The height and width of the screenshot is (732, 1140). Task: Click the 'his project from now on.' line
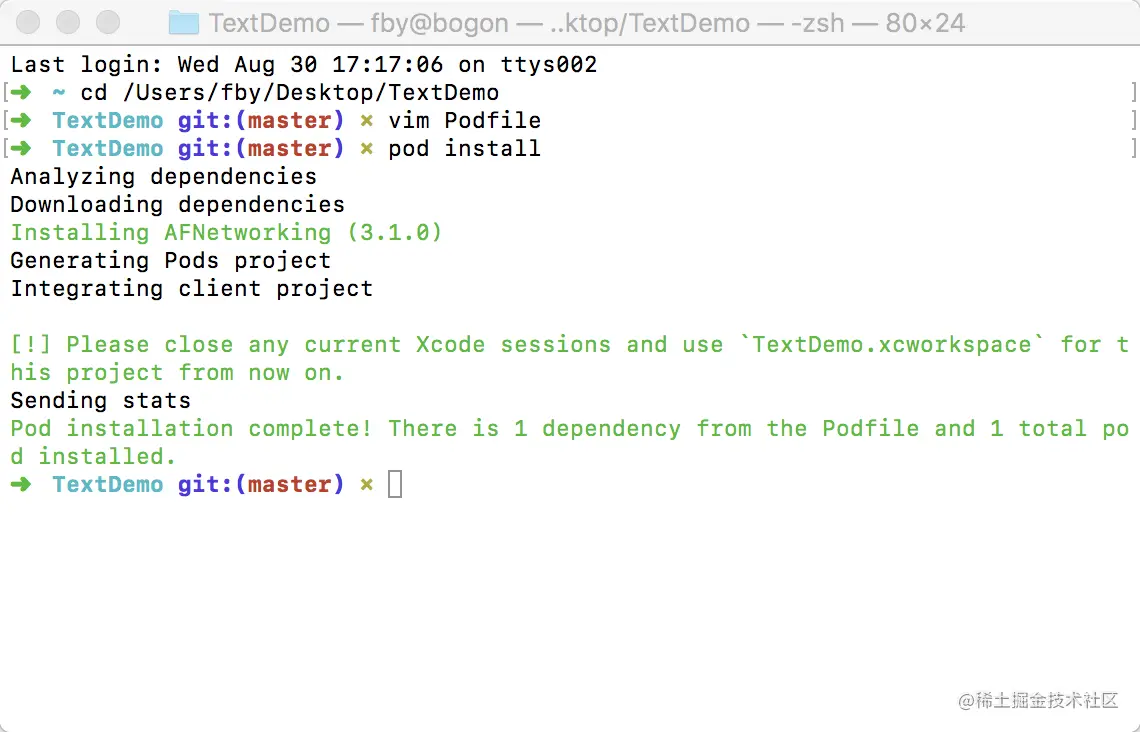[x=177, y=373]
